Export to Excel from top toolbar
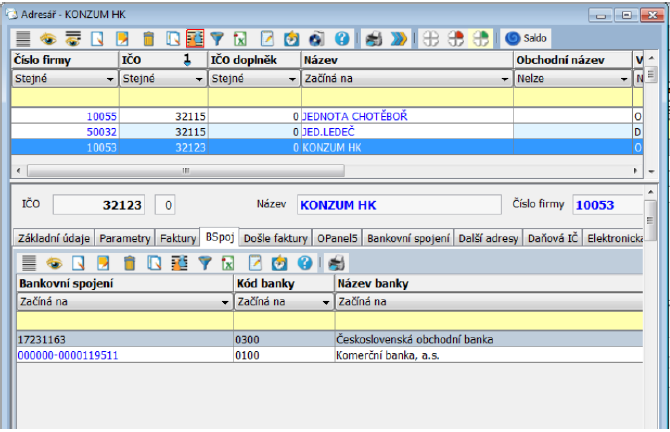The width and height of the screenshot is (670, 432). pos(240,39)
